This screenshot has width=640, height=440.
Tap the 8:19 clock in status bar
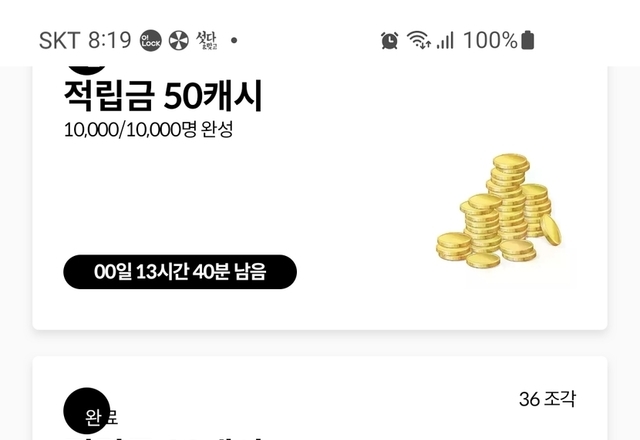click(x=109, y=40)
